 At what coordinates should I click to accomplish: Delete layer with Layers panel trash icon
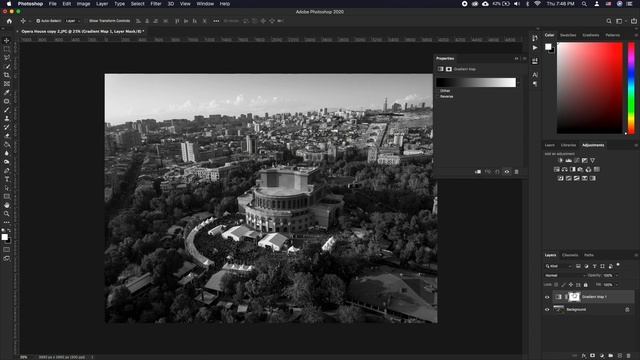629,356
